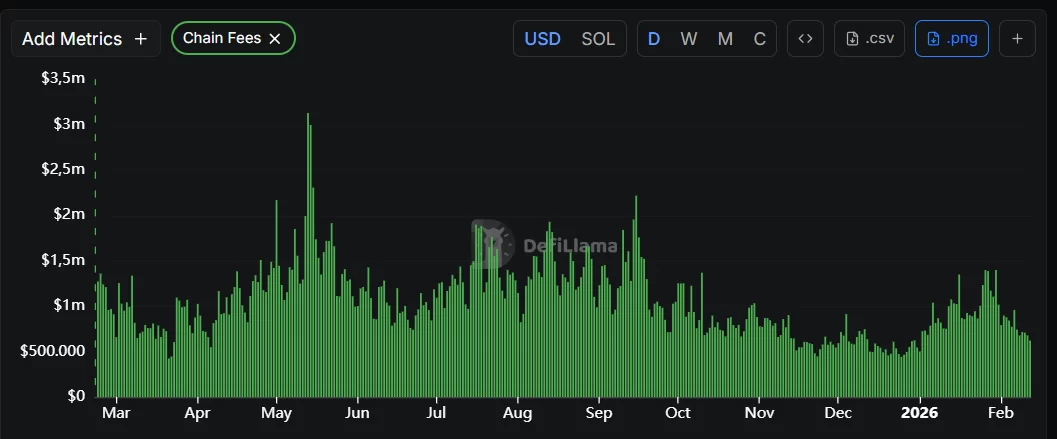Switch currency denomination to SOL
Image resolution: width=1057 pixels, height=439 pixels.
598,39
